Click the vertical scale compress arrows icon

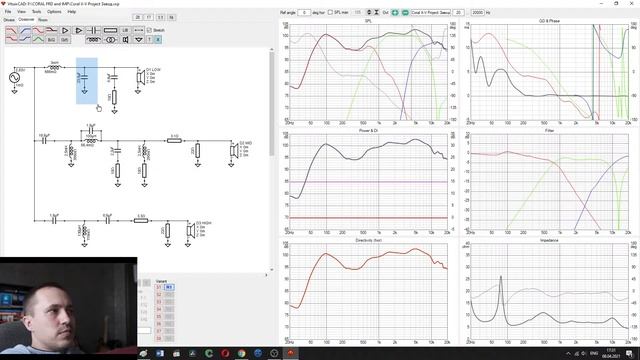pos(376,13)
